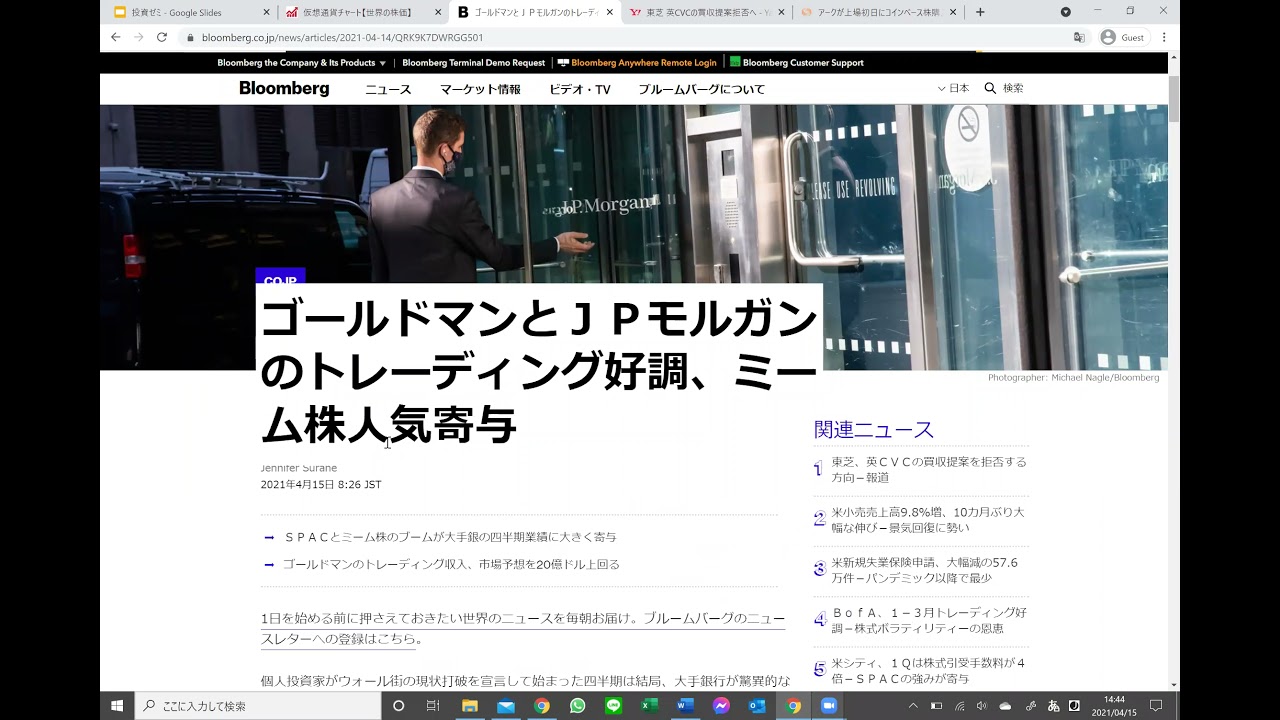
Task: Open Bloomberg Terminal Demo Request link
Action: coord(473,62)
